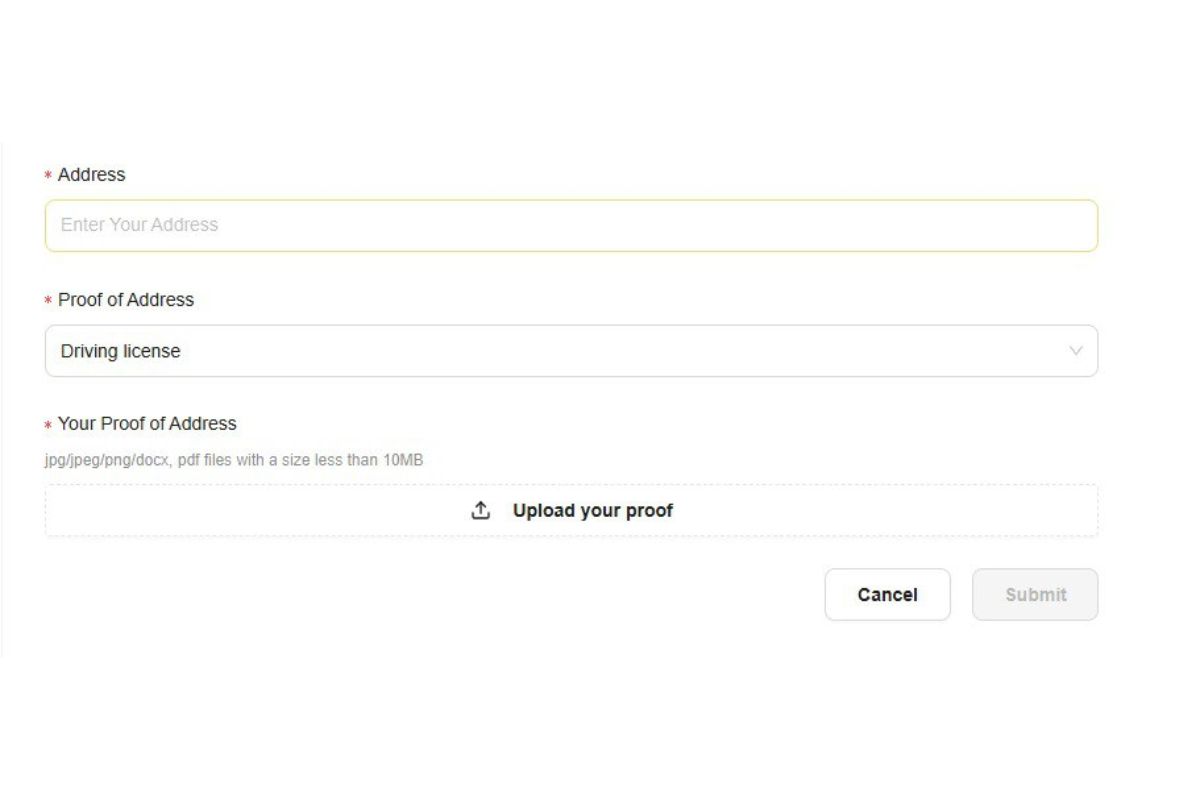Click the 'Enter Your Address' placeholder text

click(139, 225)
